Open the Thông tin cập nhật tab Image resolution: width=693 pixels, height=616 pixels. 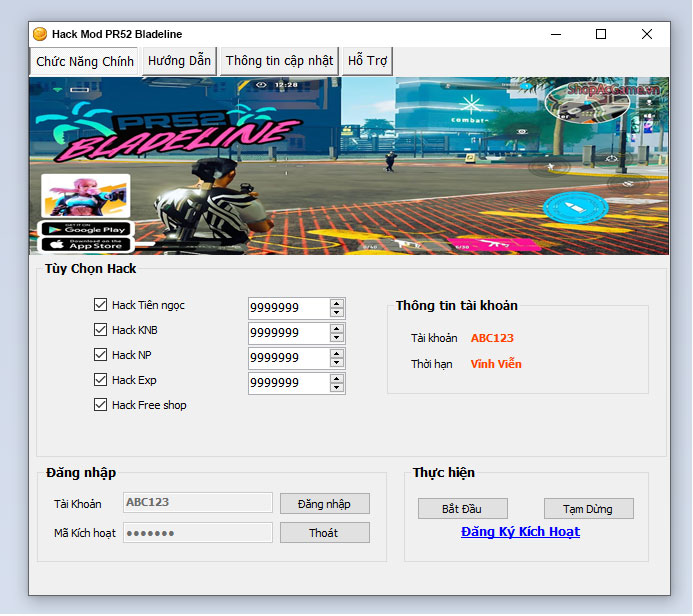[279, 61]
